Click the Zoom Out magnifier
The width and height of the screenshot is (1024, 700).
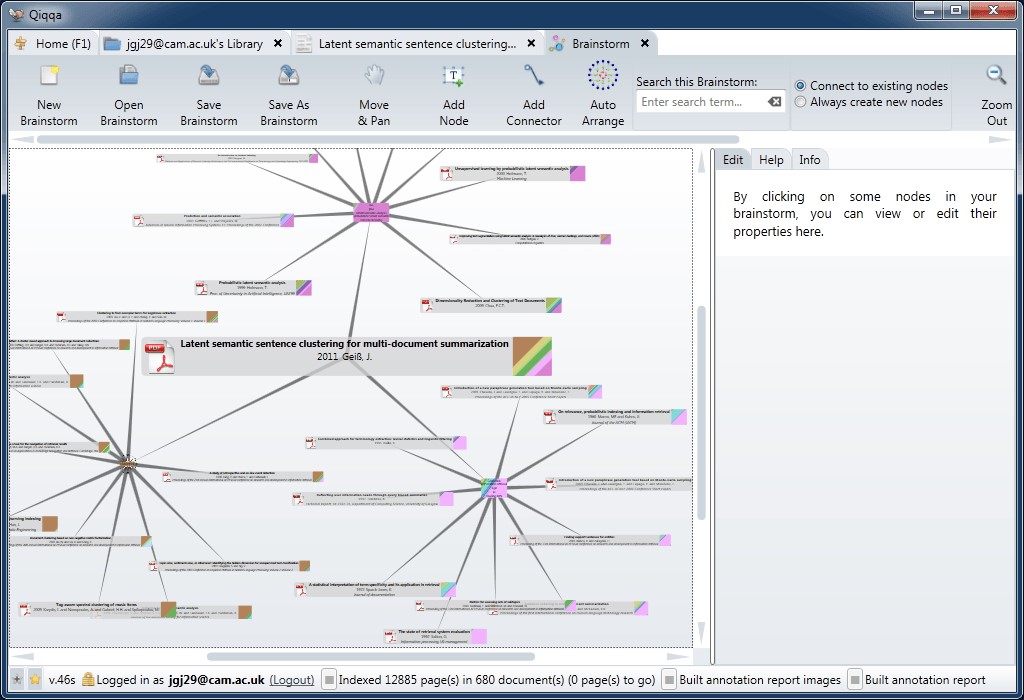click(996, 77)
